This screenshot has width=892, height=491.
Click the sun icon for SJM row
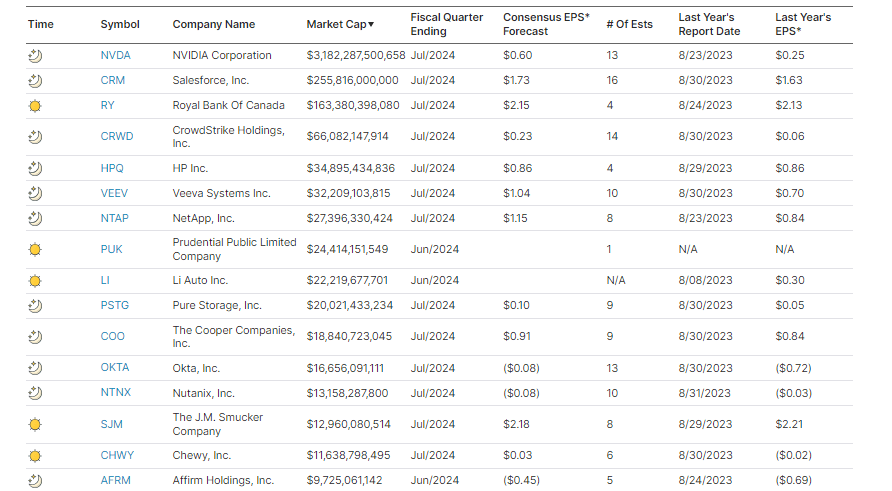35,424
